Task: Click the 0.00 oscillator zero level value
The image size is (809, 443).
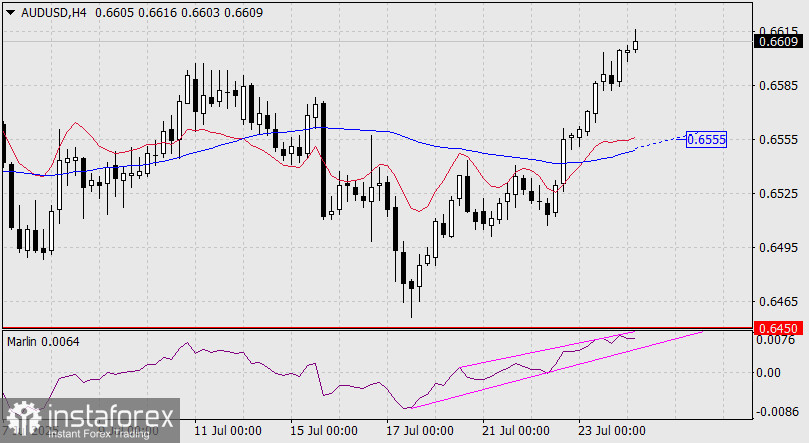Action: point(768,373)
